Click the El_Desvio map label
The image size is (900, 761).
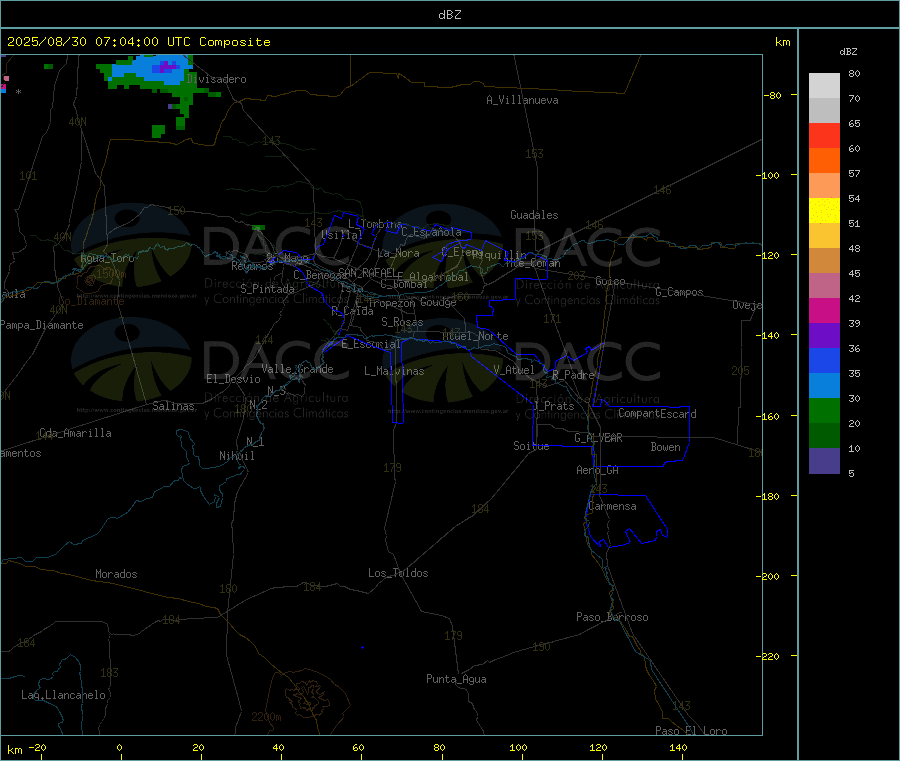click(x=233, y=379)
